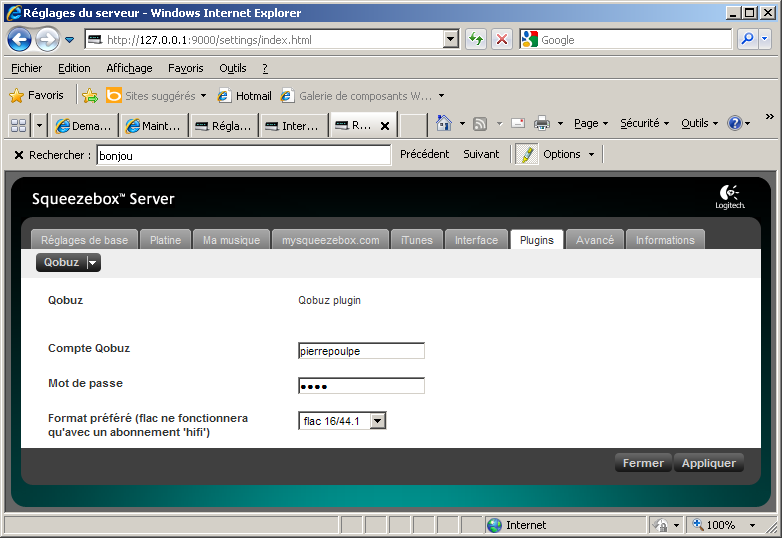The width and height of the screenshot is (782, 538).
Task: Open Galerie de composants Web link
Action: [357, 96]
